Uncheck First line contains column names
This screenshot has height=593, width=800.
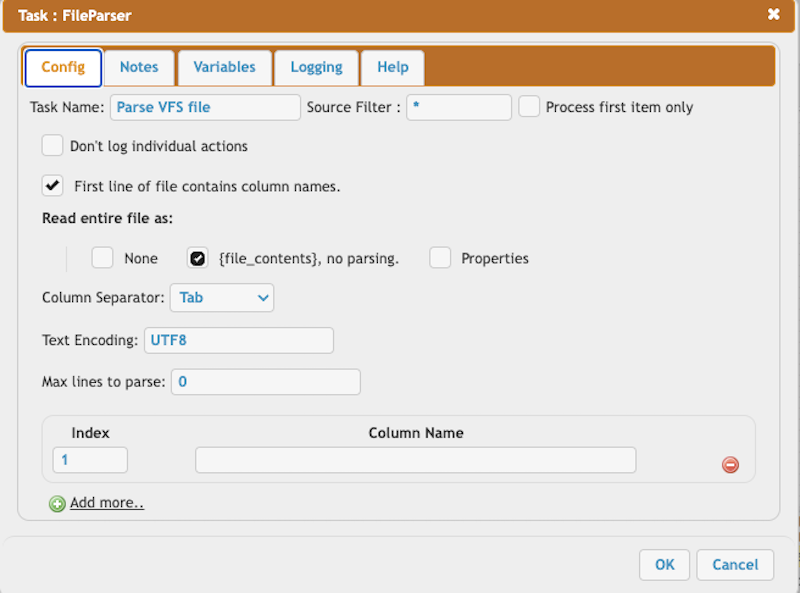53,186
